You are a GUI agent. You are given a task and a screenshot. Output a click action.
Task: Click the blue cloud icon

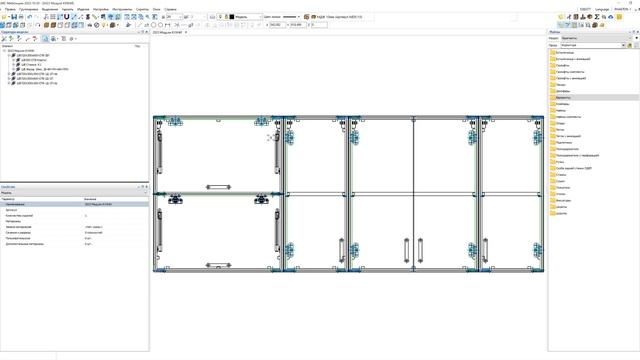pyautogui.click(x=611, y=17)
